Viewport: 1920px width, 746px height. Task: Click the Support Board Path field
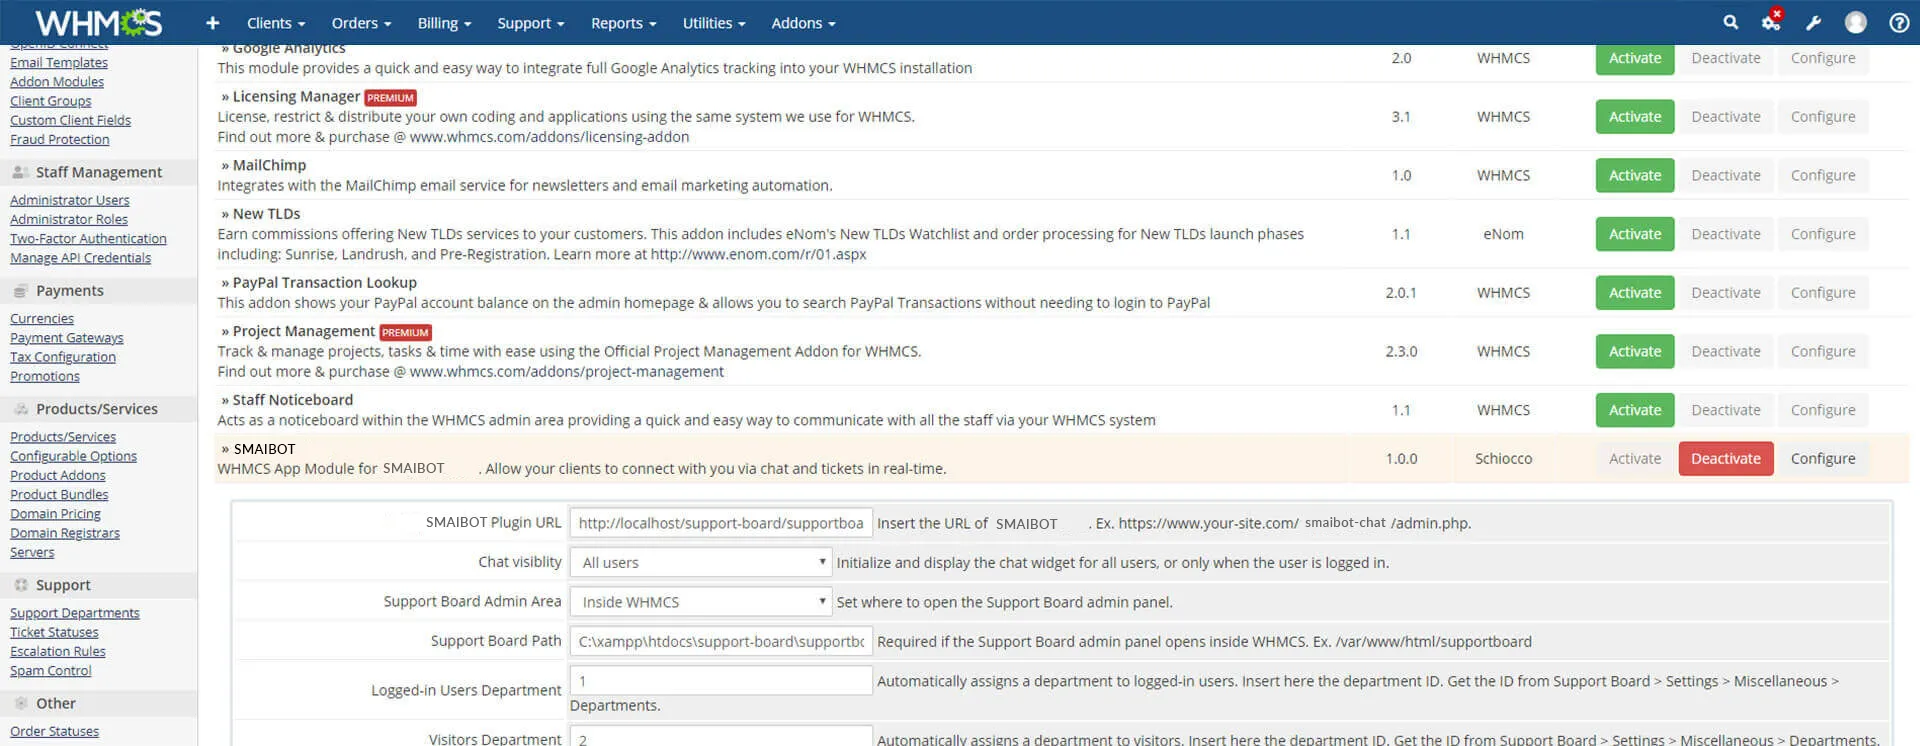721,641
